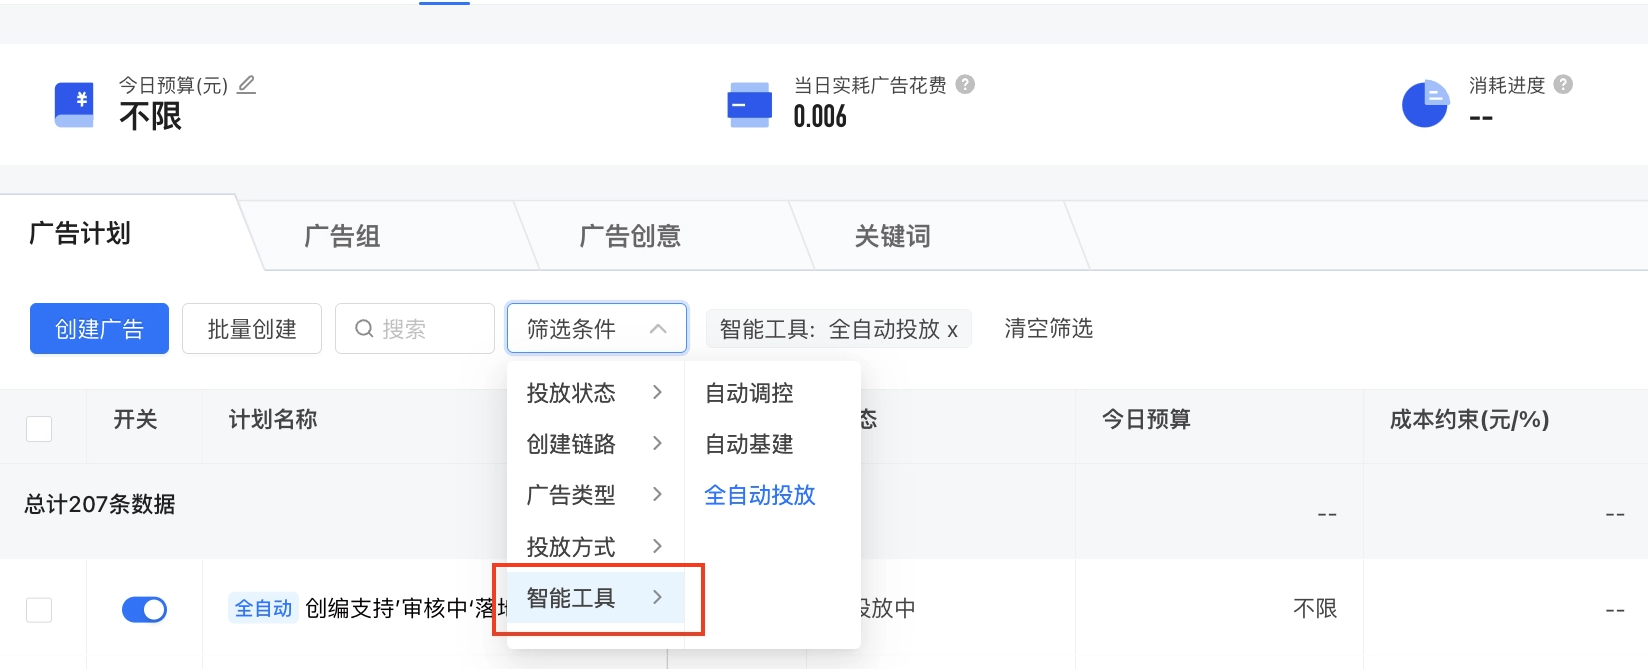Click the pencil icon to edit 今日预算

point(247,85)
